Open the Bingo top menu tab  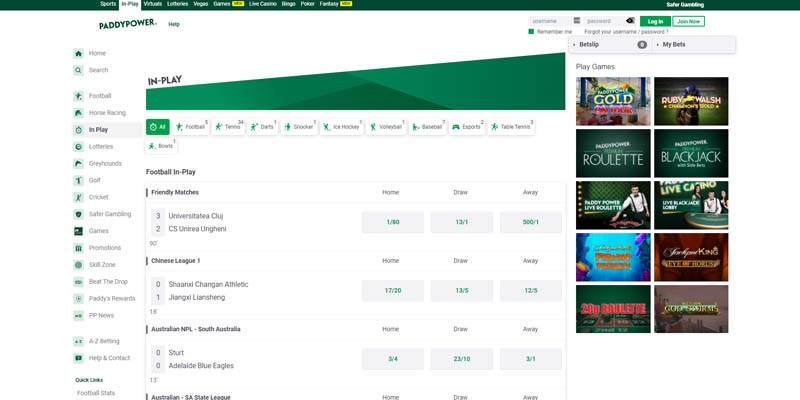click(x=288, y=4)
